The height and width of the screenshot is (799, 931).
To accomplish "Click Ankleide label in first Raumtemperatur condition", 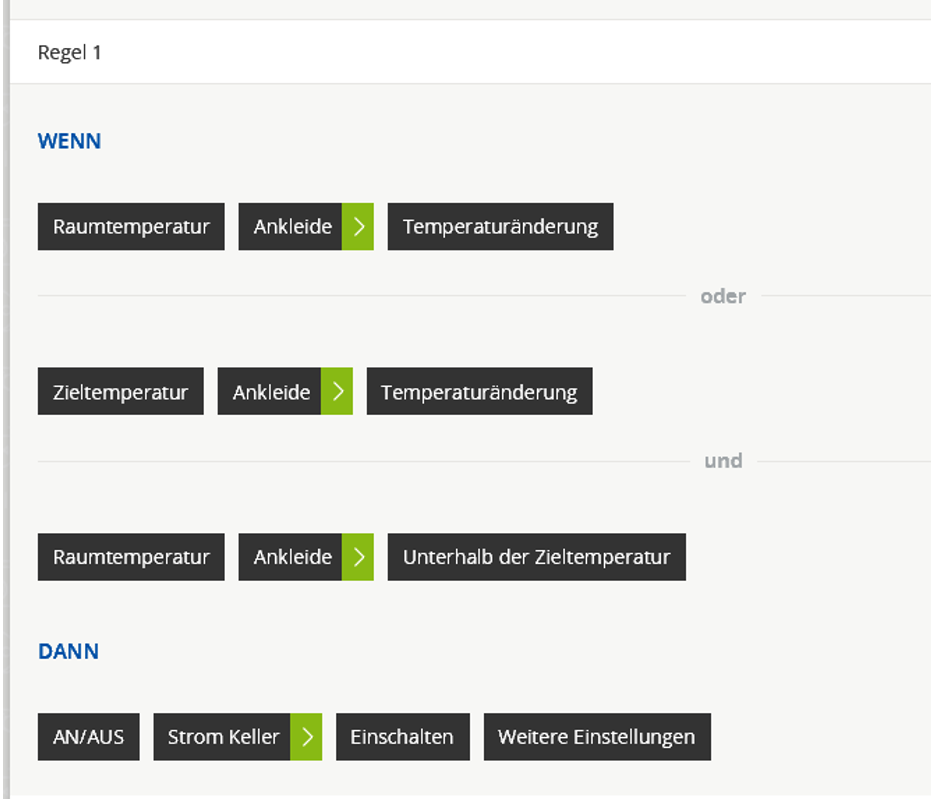I will pyautogui.click(x=291, y=227).
